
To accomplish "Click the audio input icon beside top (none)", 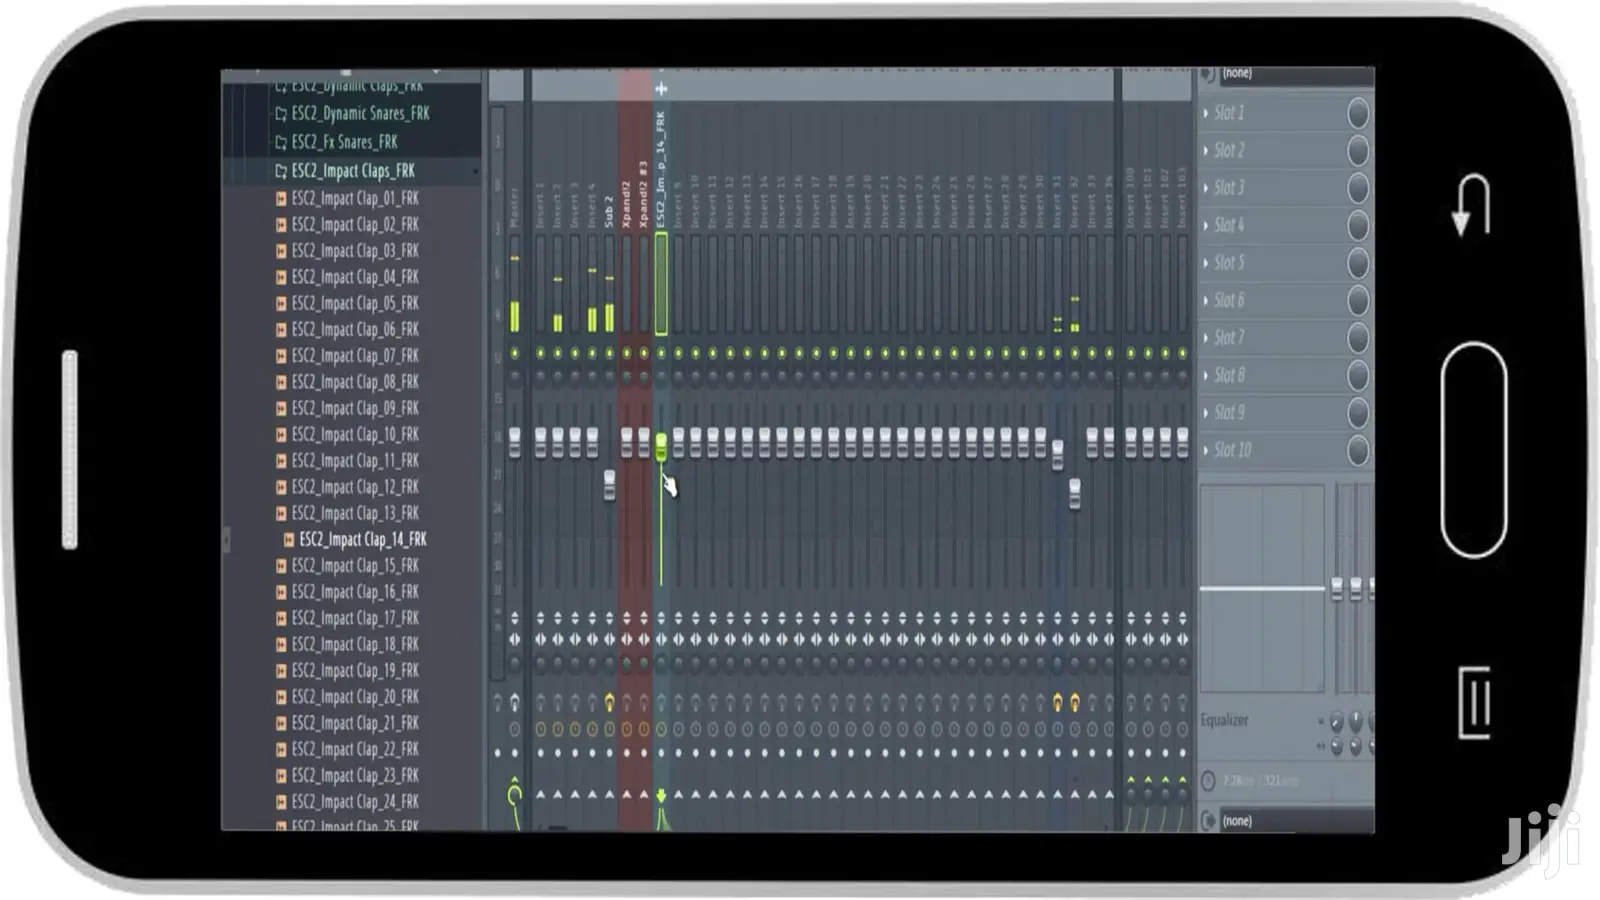I will pyautogui.click(x=1208, y=75).
